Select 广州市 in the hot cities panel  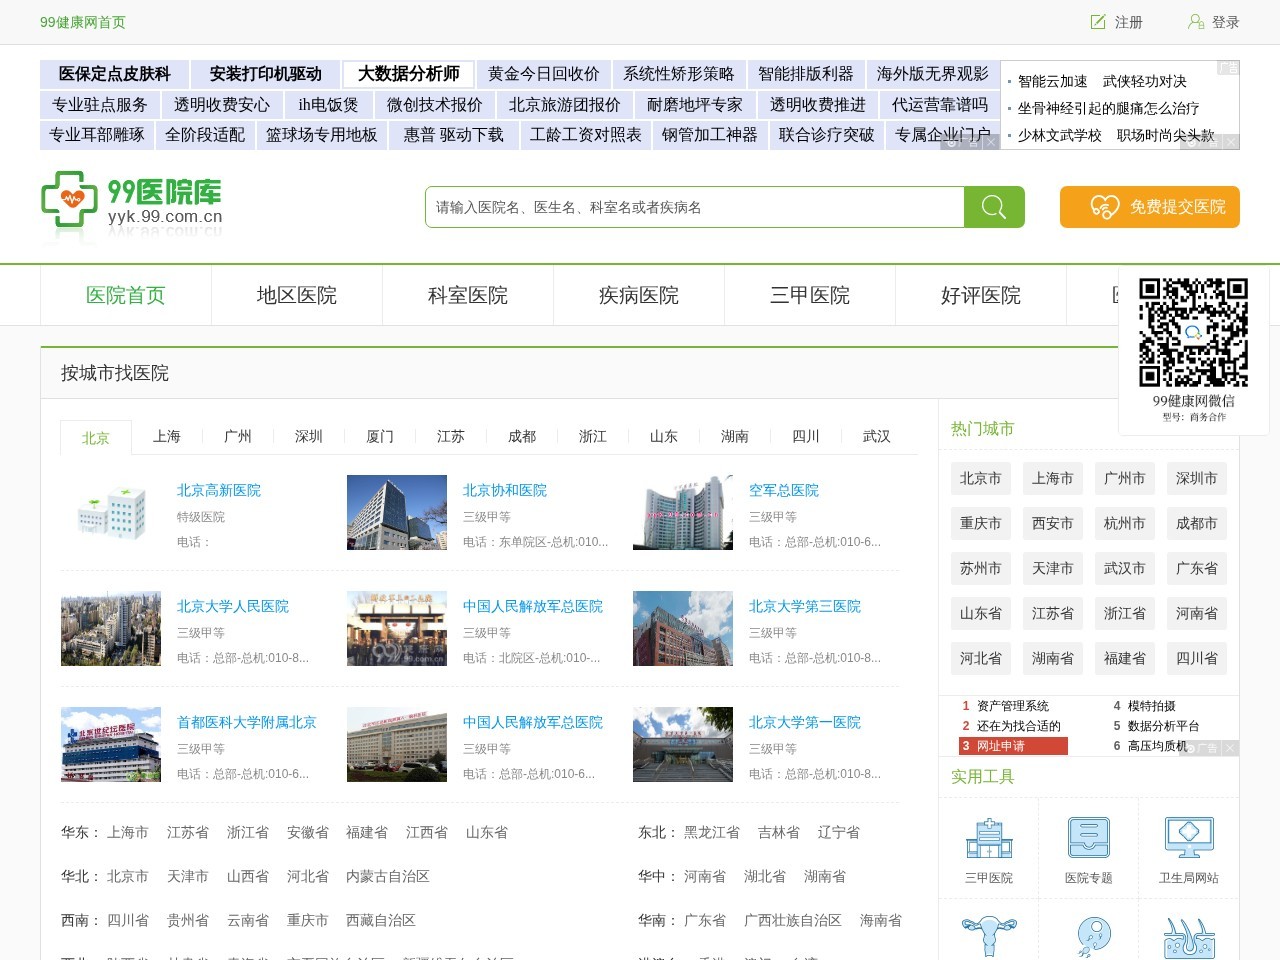[1124, 478]
